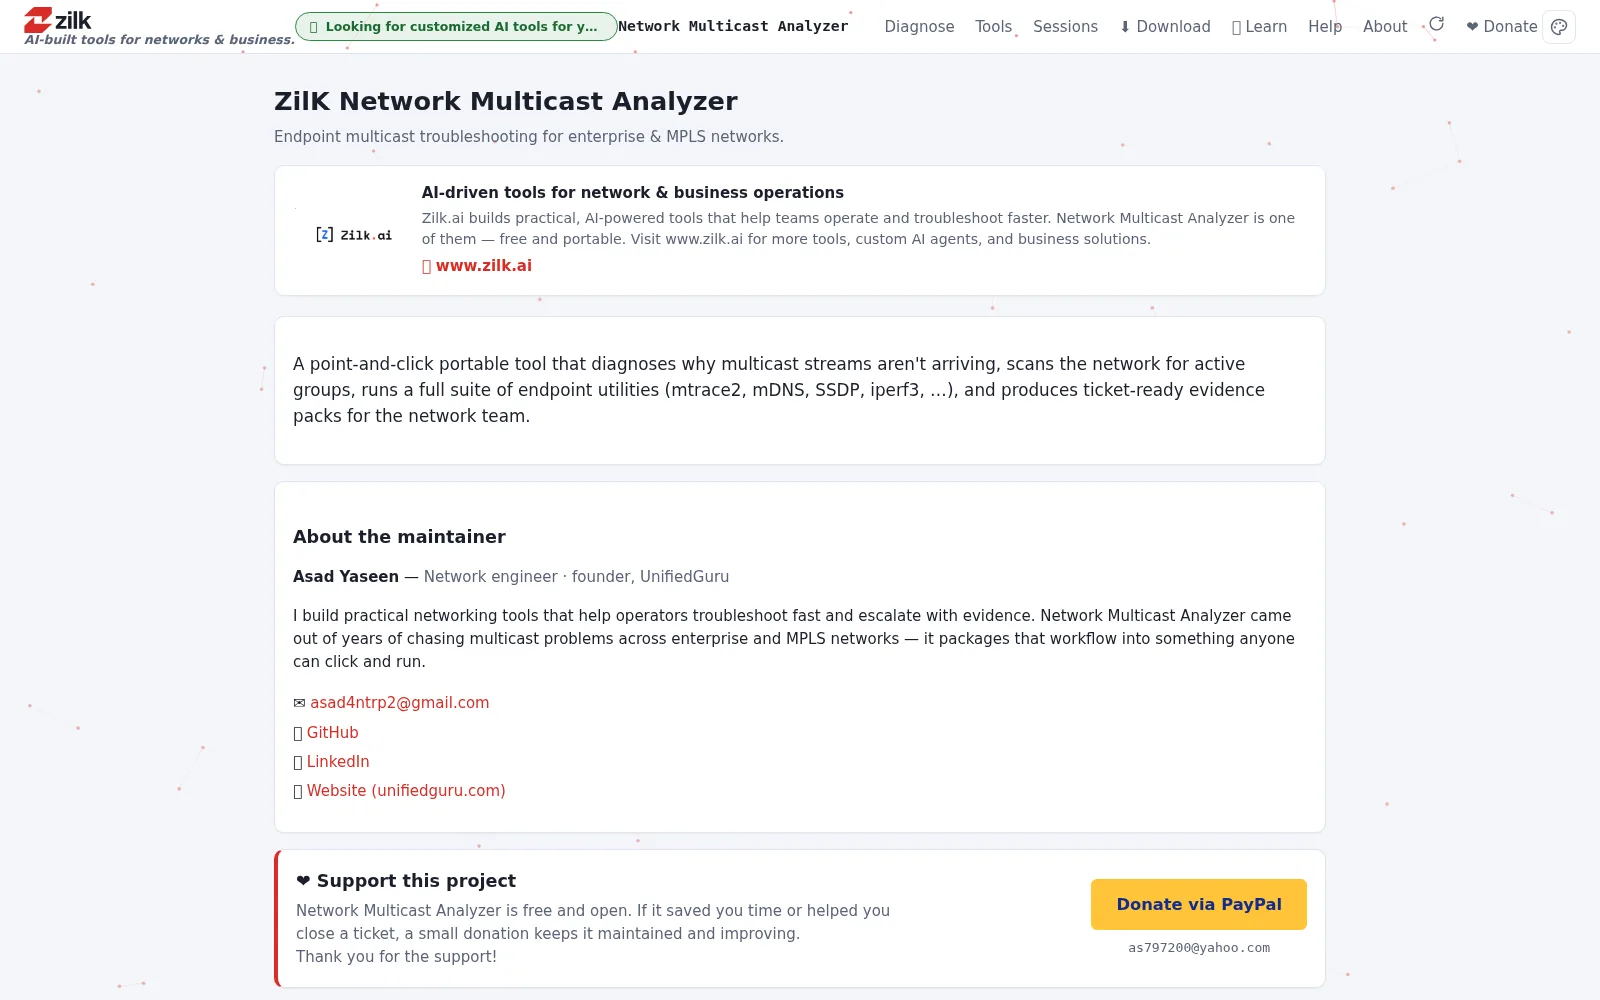Open the Learn nav item

(1259, 27)
